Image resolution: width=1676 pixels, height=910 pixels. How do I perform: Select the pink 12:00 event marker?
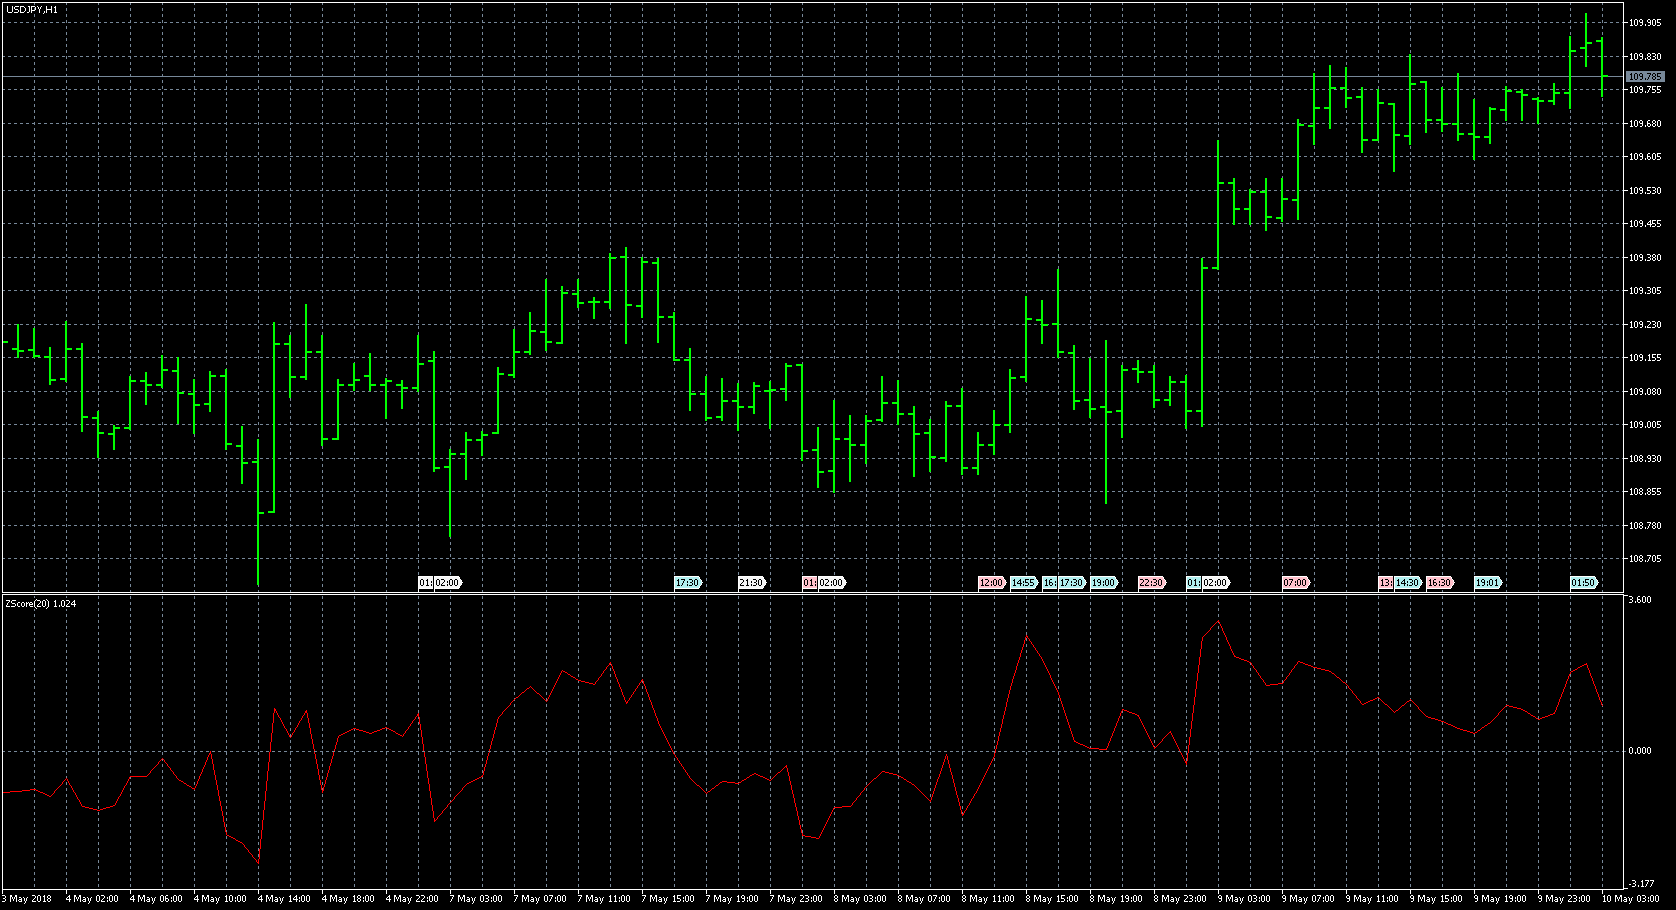click(x=991, y=583)
